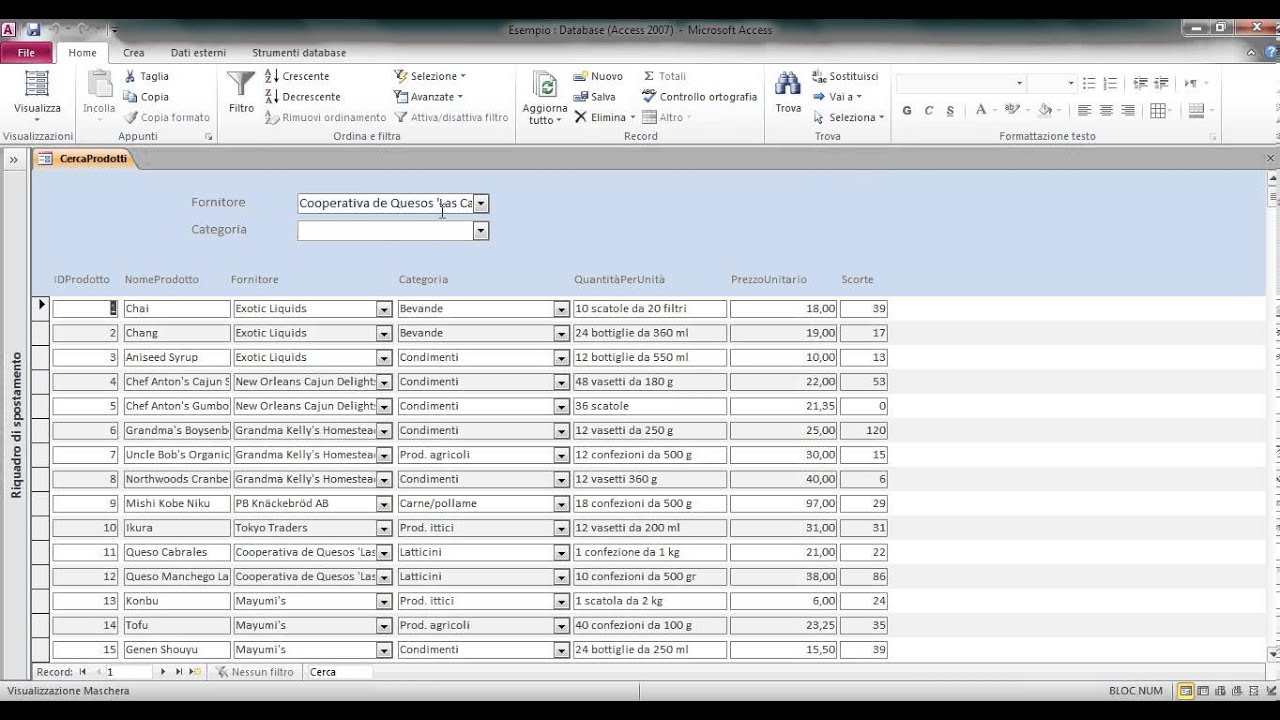The height and width of the screenshot is (720, 1280).
Task: Select the Home ribbon tab
Action: click(83, 53)
